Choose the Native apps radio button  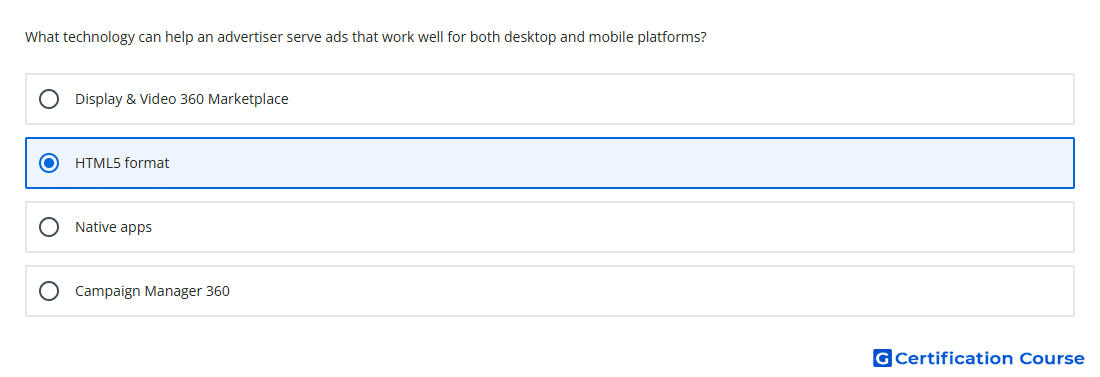tap(49, 227)
